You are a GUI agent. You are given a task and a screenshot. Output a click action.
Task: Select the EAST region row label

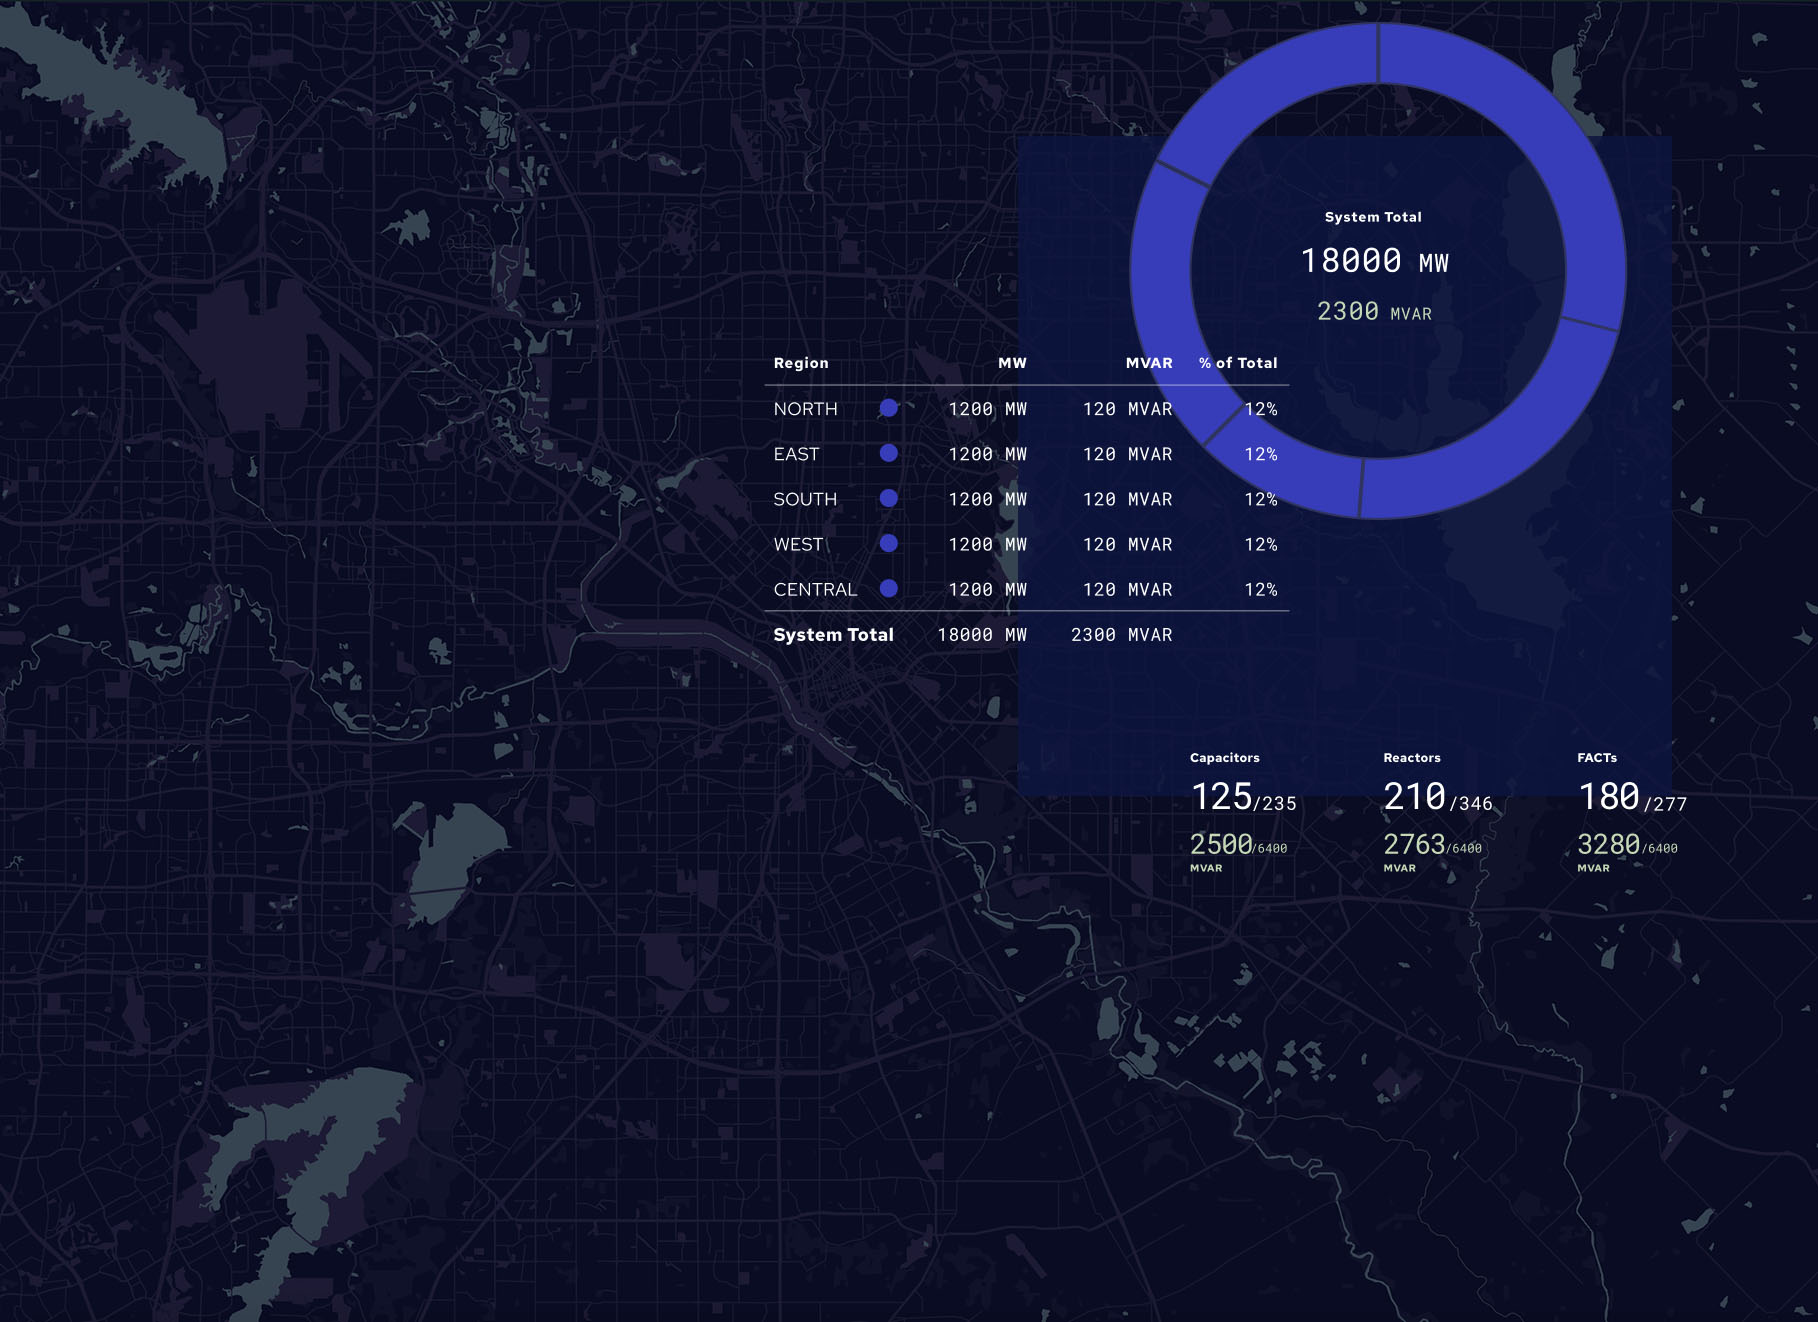[x=796, y=454]
